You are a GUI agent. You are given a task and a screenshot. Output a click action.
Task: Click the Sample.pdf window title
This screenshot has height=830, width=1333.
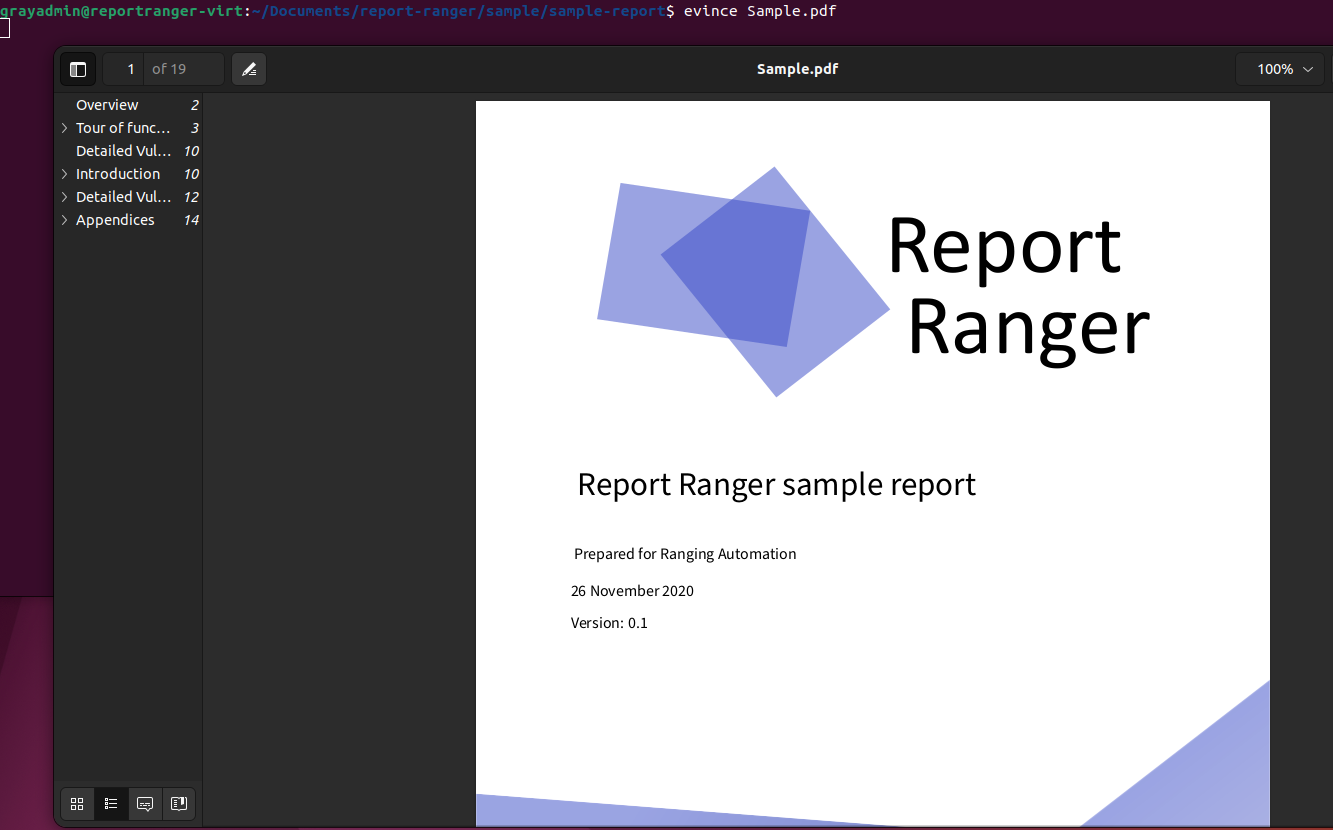797,69
